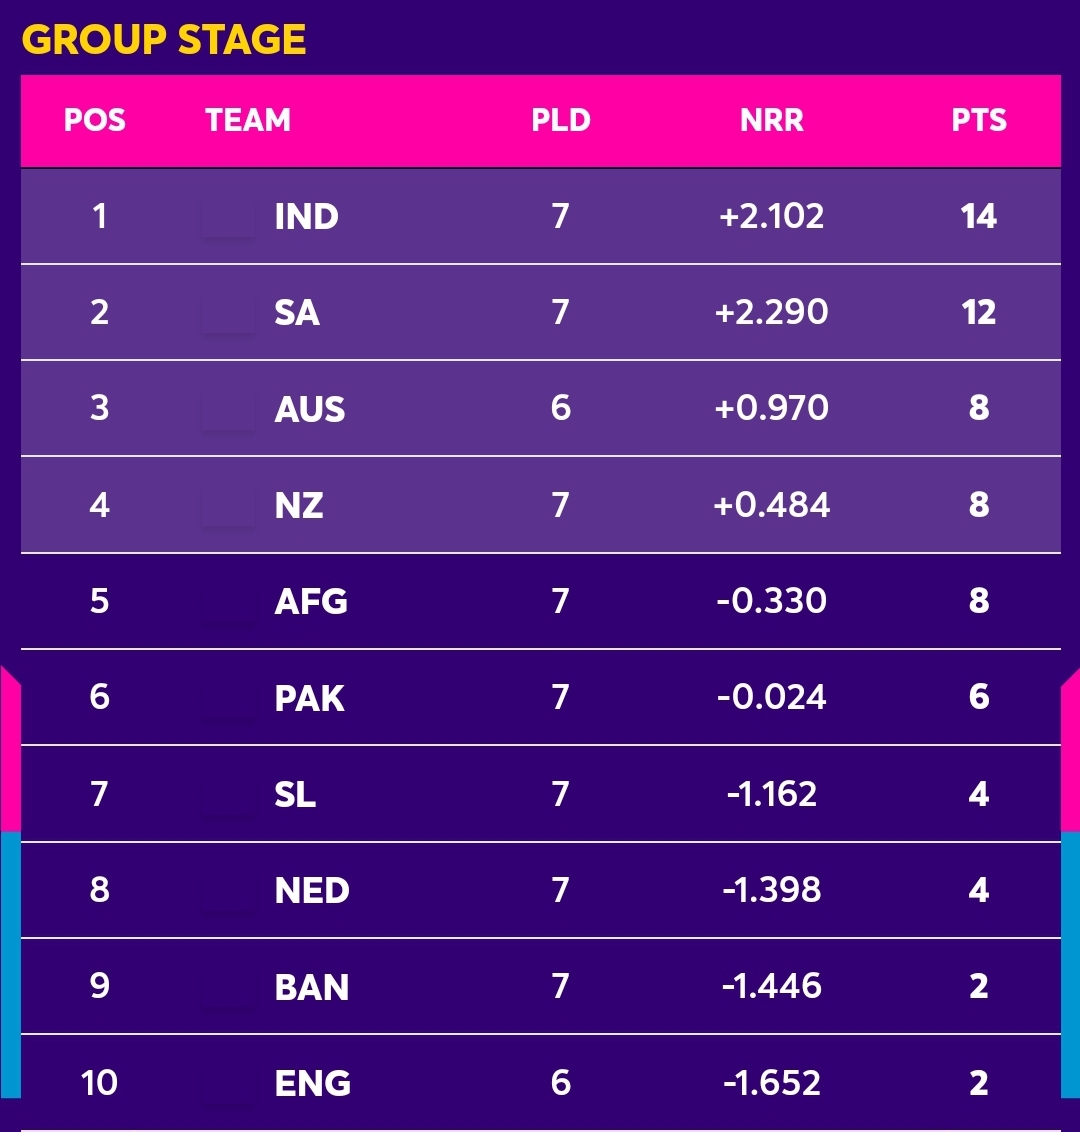Select Pakistan's 6 points value
Image resolution: width=1080 pixels, height=1132 pixels.
[979, 697]
